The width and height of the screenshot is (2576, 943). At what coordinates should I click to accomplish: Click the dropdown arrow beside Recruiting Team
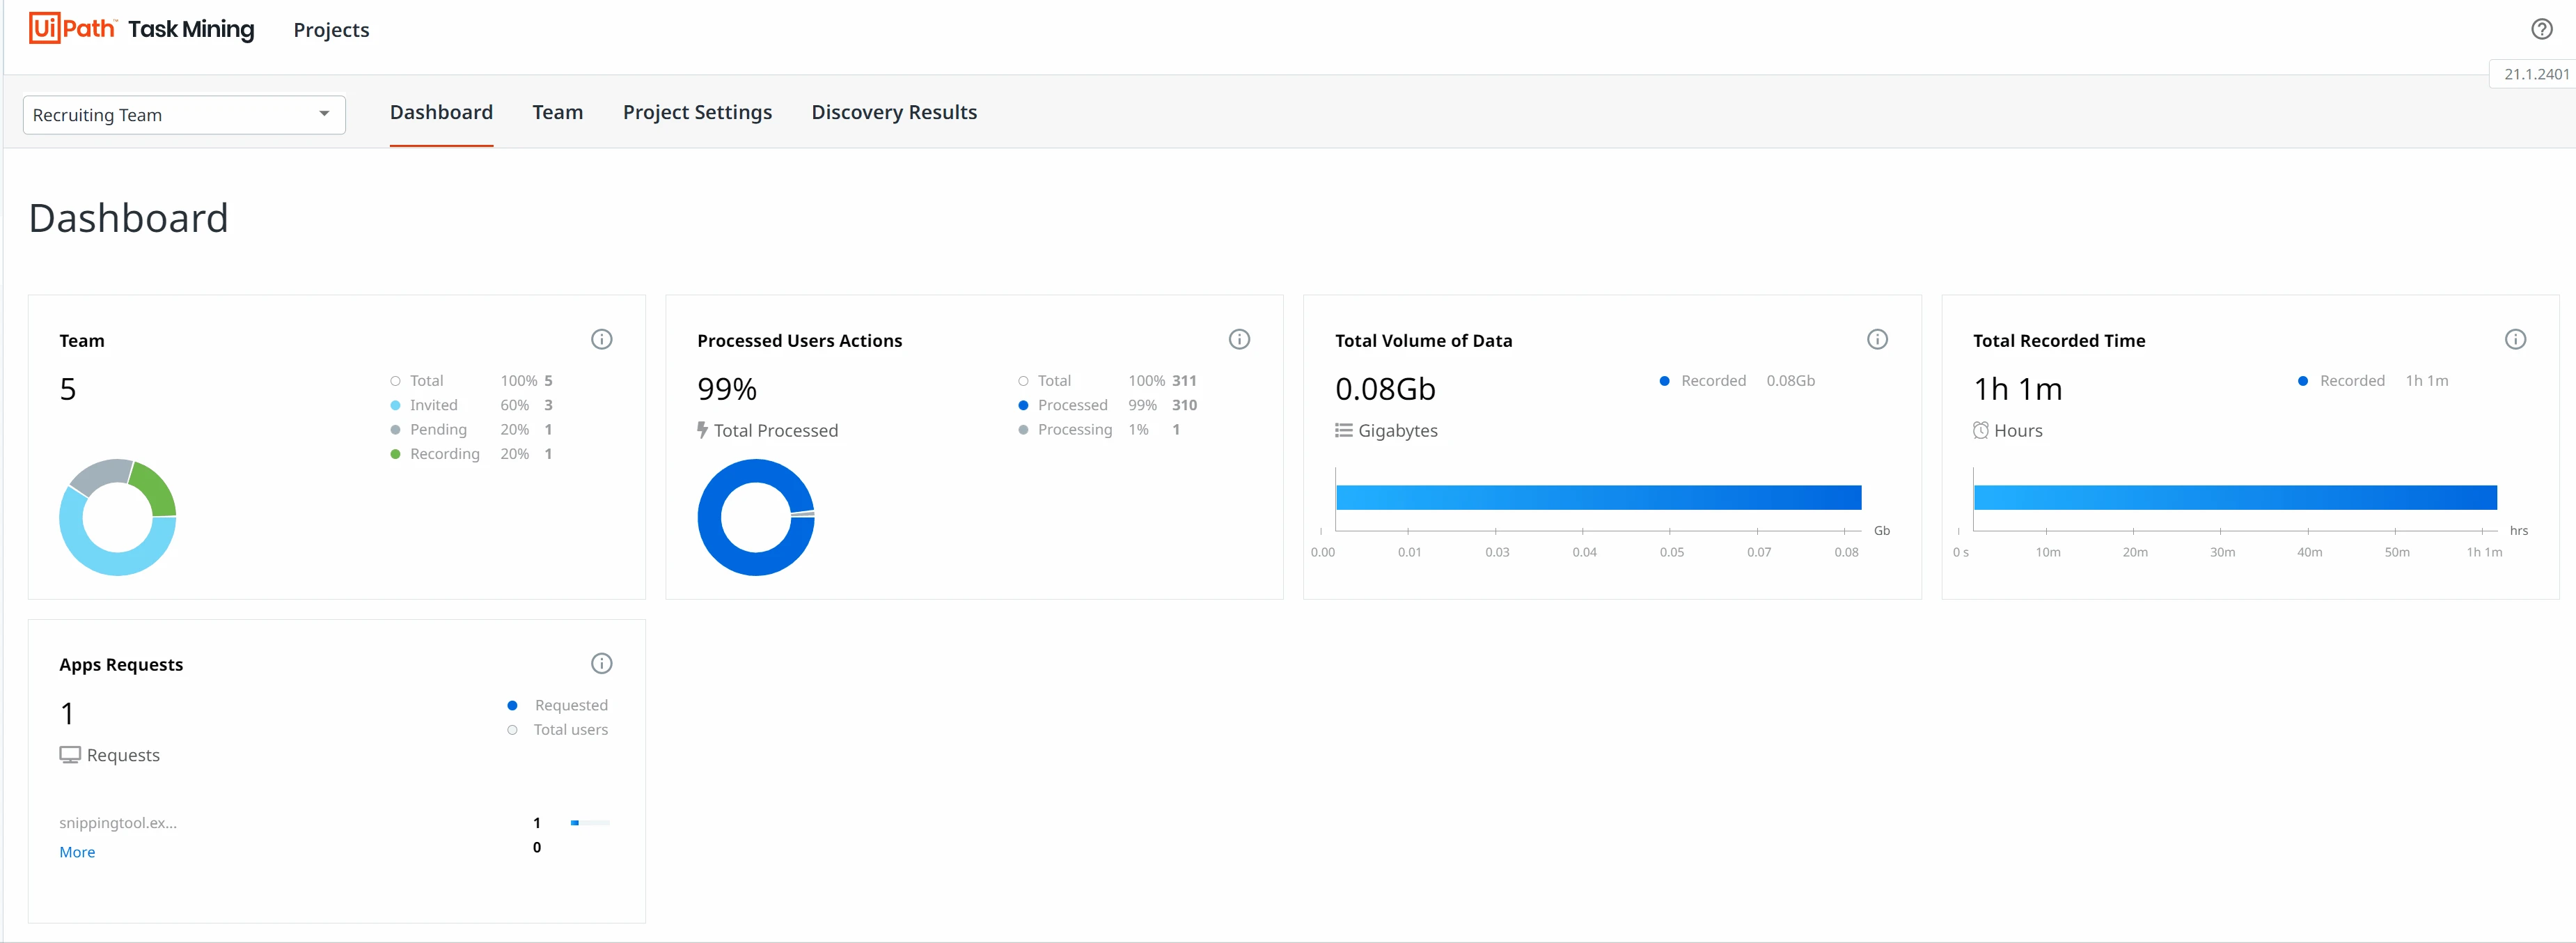pos(324,114)
